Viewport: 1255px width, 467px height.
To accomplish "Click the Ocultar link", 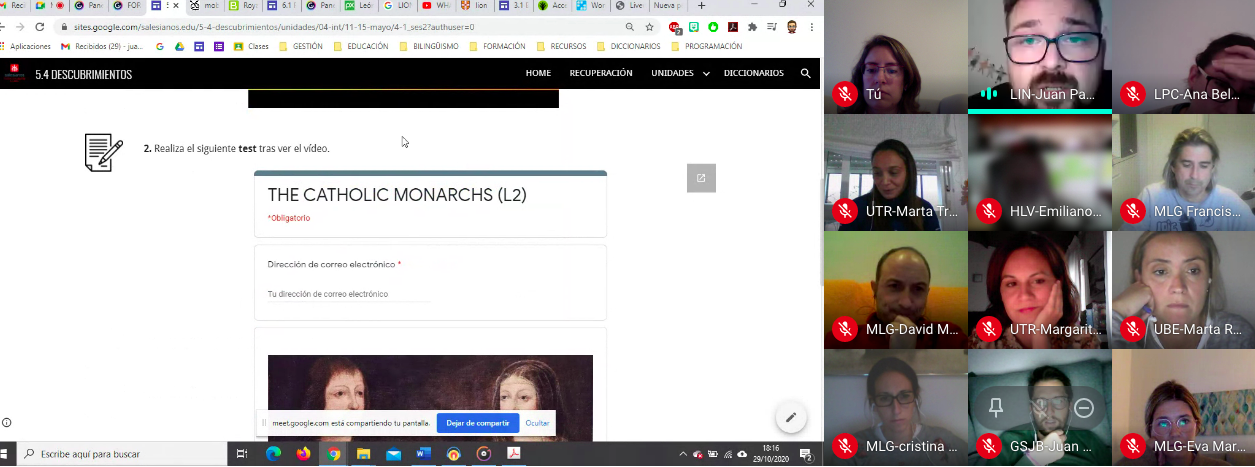I will [x=537, y=423].
